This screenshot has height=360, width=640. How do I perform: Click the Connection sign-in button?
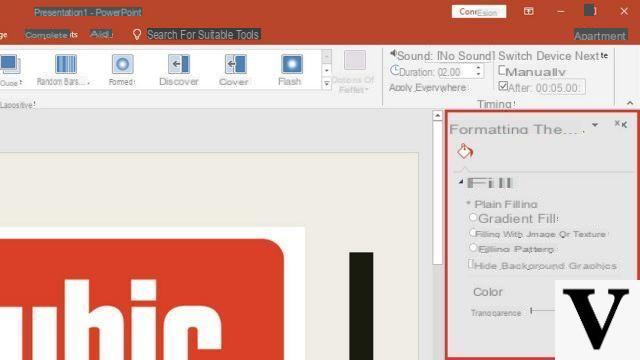coord(478,11)
